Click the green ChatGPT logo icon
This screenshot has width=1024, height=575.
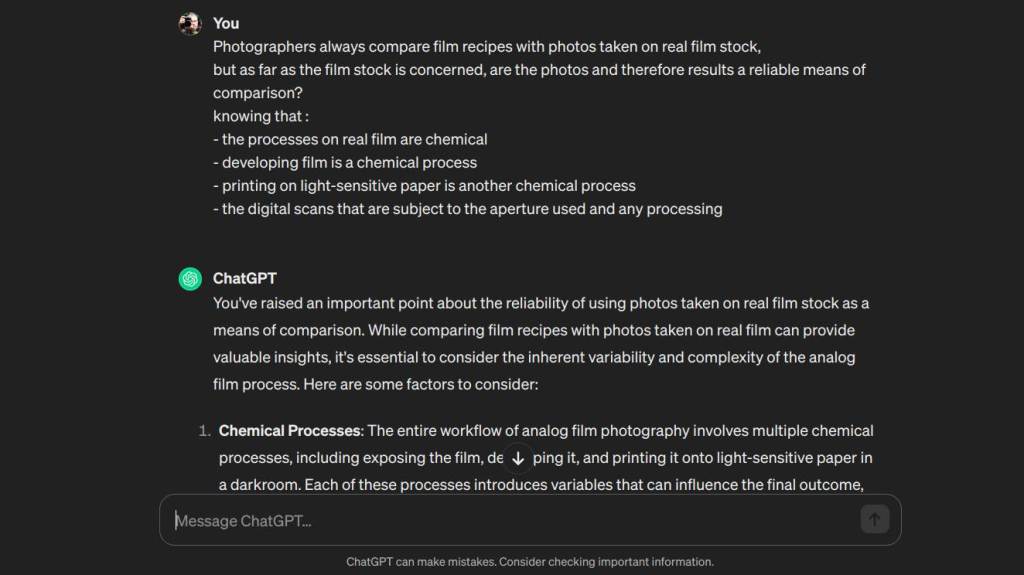pos(190,279)
